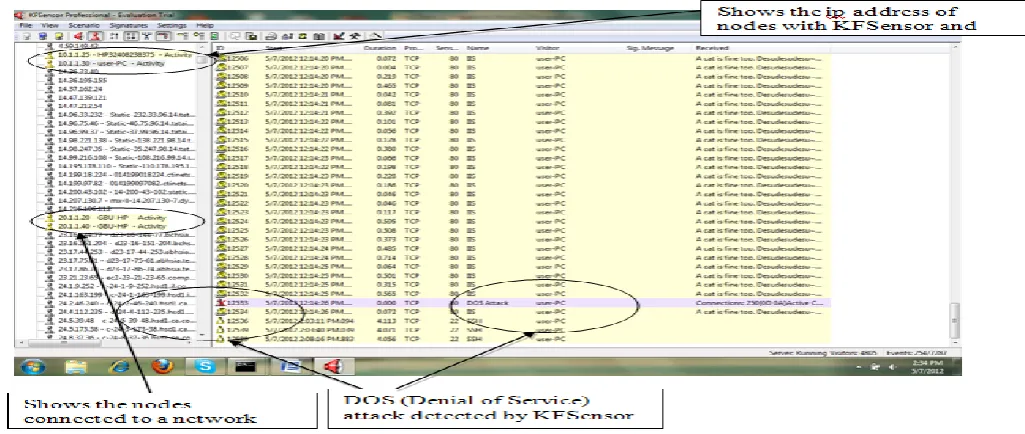The width and height of the screenshot is (1025, 434).
Task: Select visitor 14.36.195.155 in the tree
Action: (x=82, y=80)
